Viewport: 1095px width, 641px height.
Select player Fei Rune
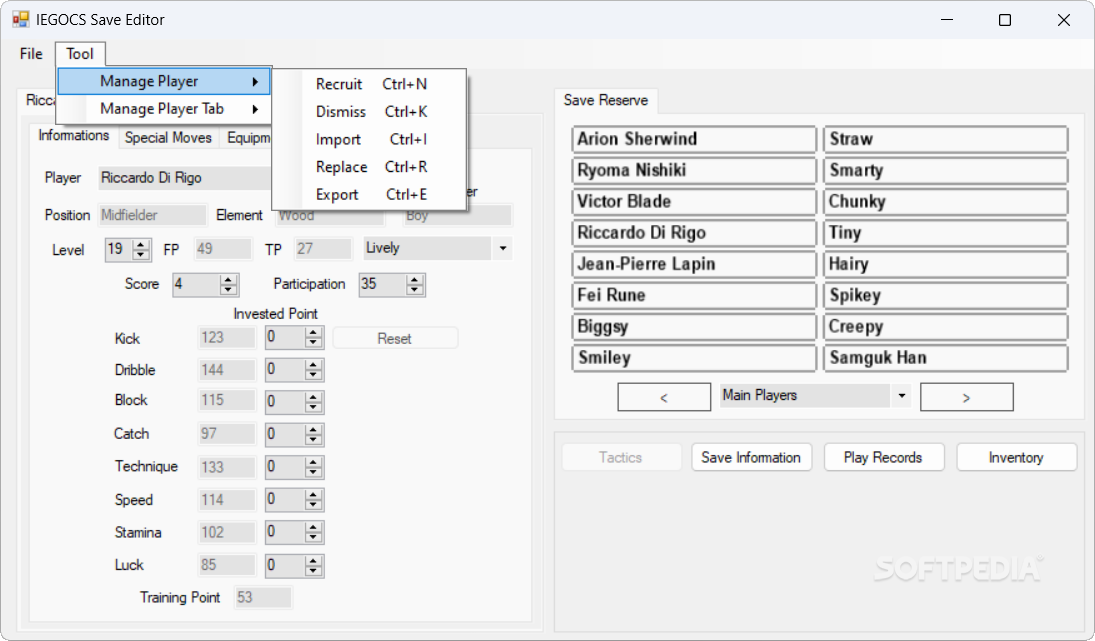(694, 295)
